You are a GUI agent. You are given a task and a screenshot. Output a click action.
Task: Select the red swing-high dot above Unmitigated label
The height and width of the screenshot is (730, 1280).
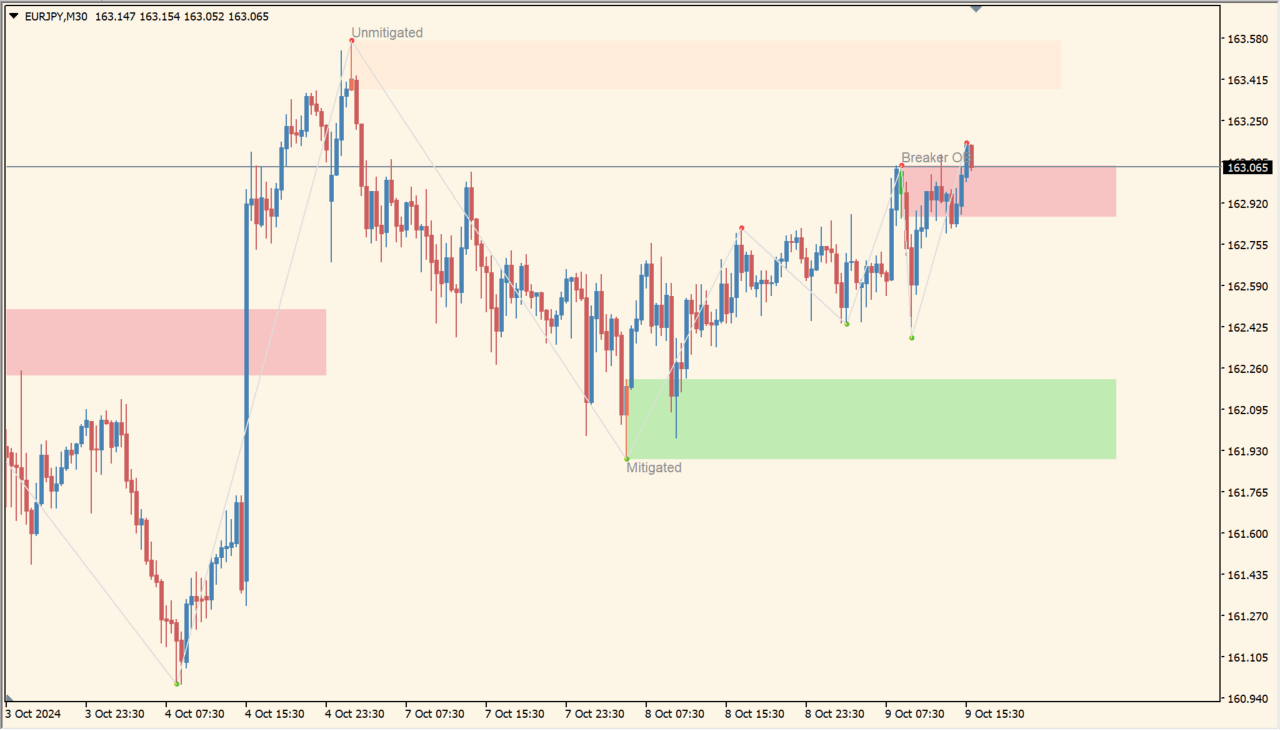point(352,40)
